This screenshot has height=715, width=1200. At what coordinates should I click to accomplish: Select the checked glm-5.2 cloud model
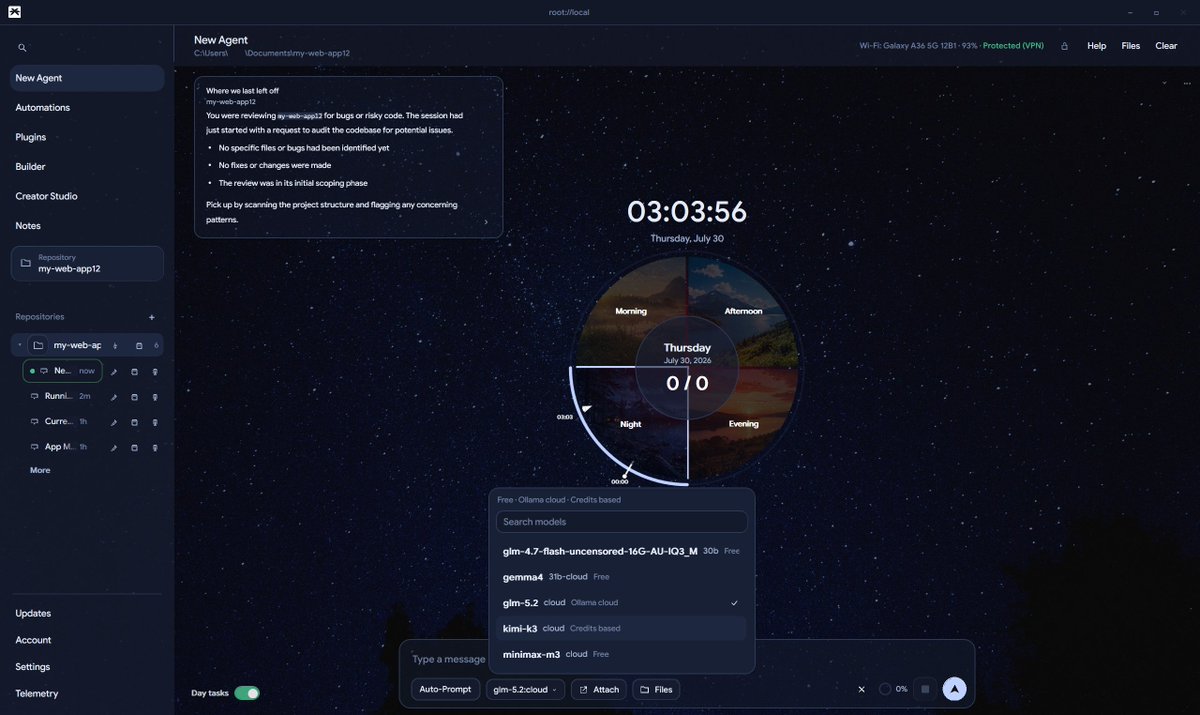(622, 603)
